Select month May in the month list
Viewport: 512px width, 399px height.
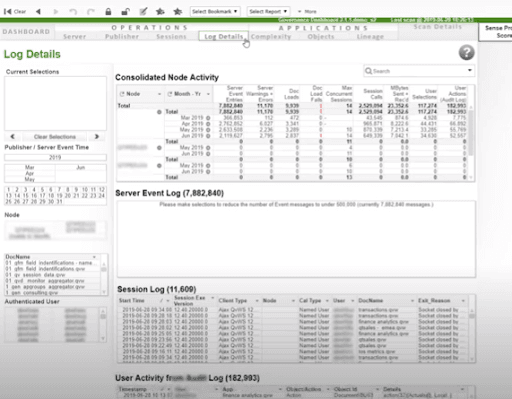click(30, 179)
